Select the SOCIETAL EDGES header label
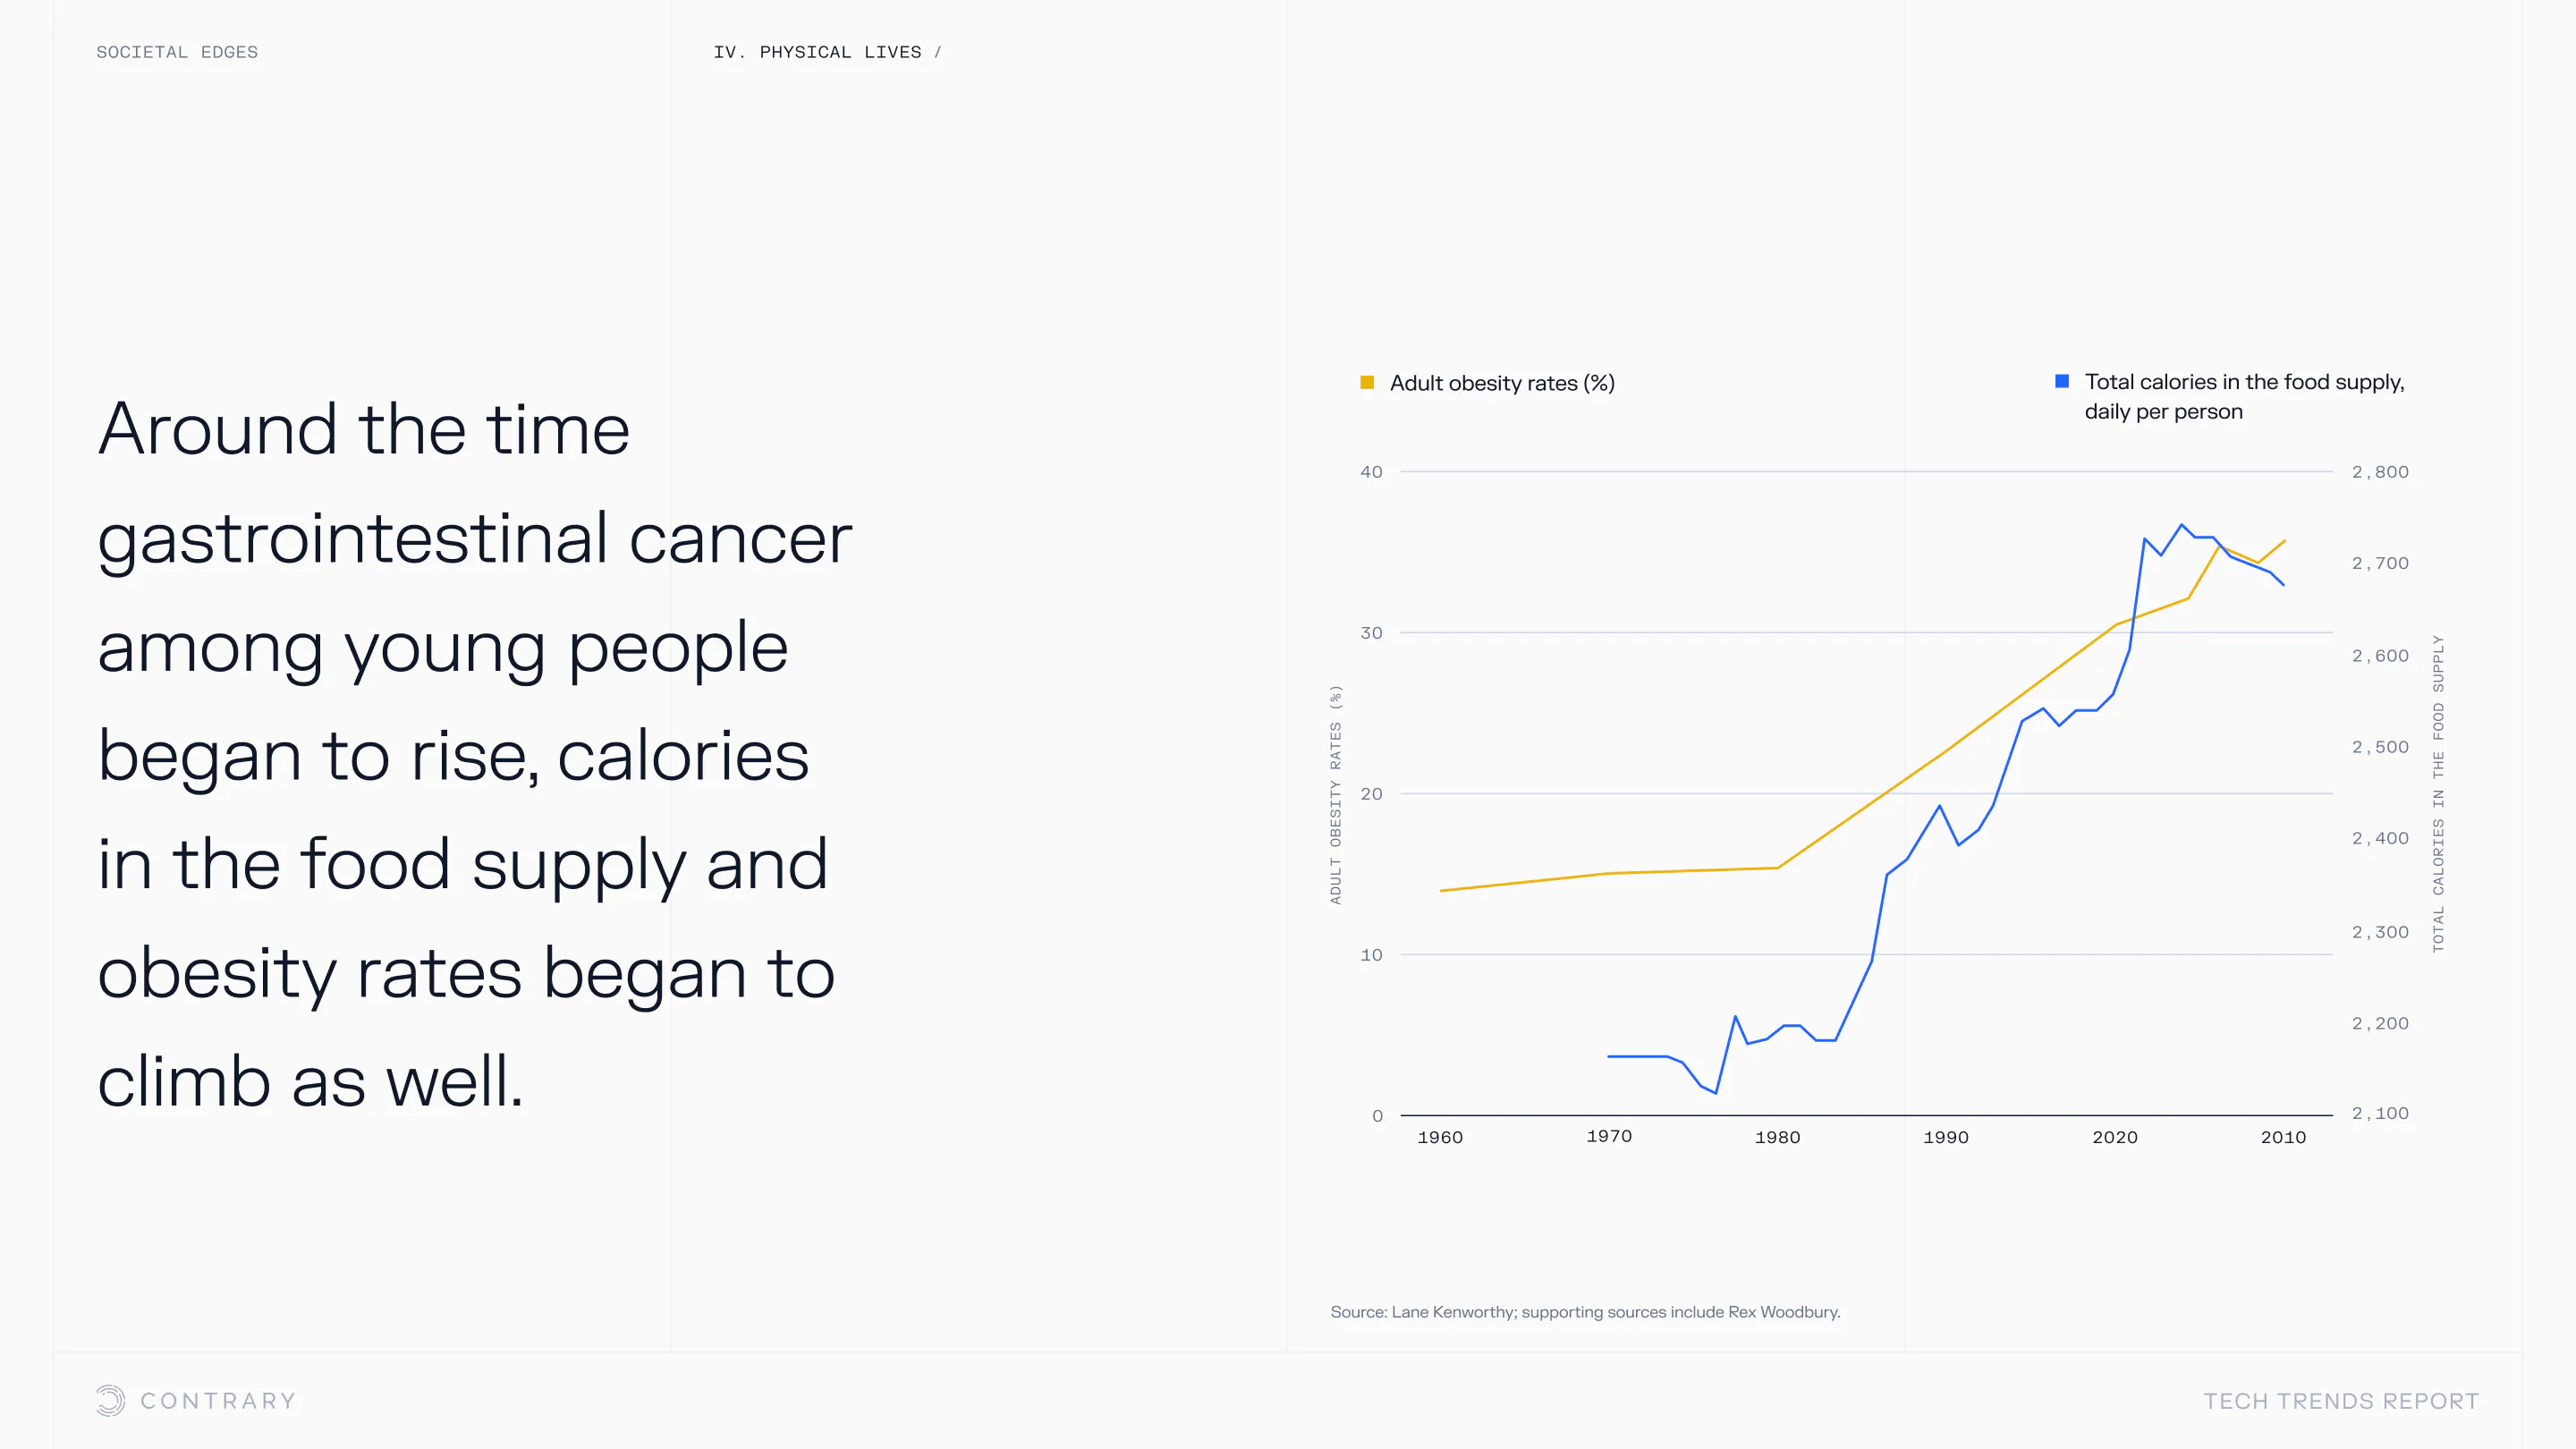Viewport: 2576px width, 1449px height. (x=177, y=52)
